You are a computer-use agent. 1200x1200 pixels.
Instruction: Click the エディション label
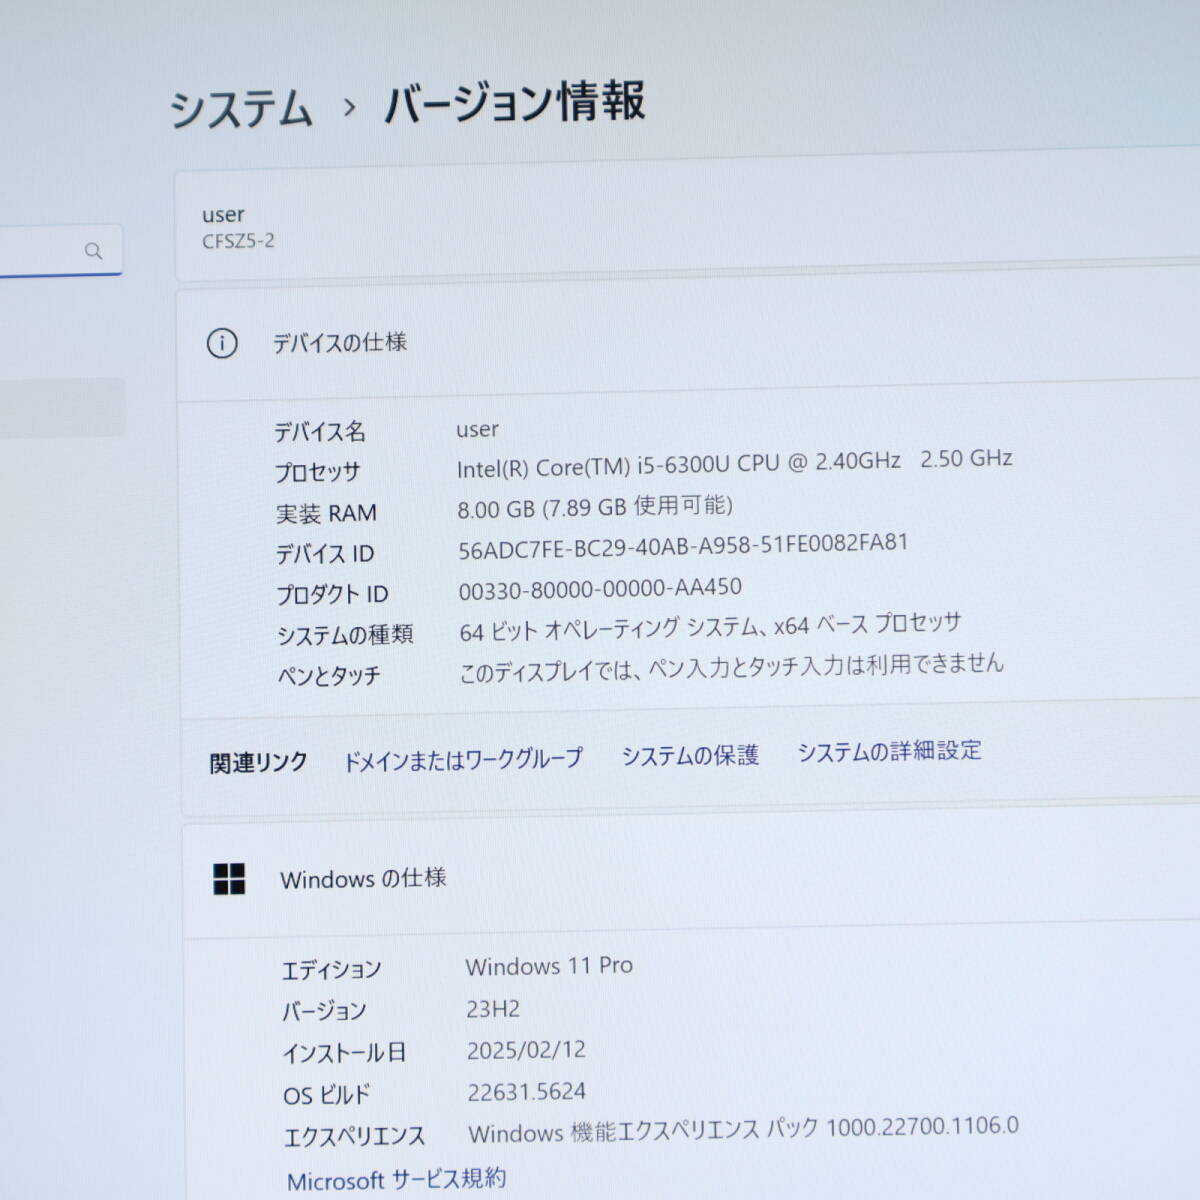tap(331, 970)
